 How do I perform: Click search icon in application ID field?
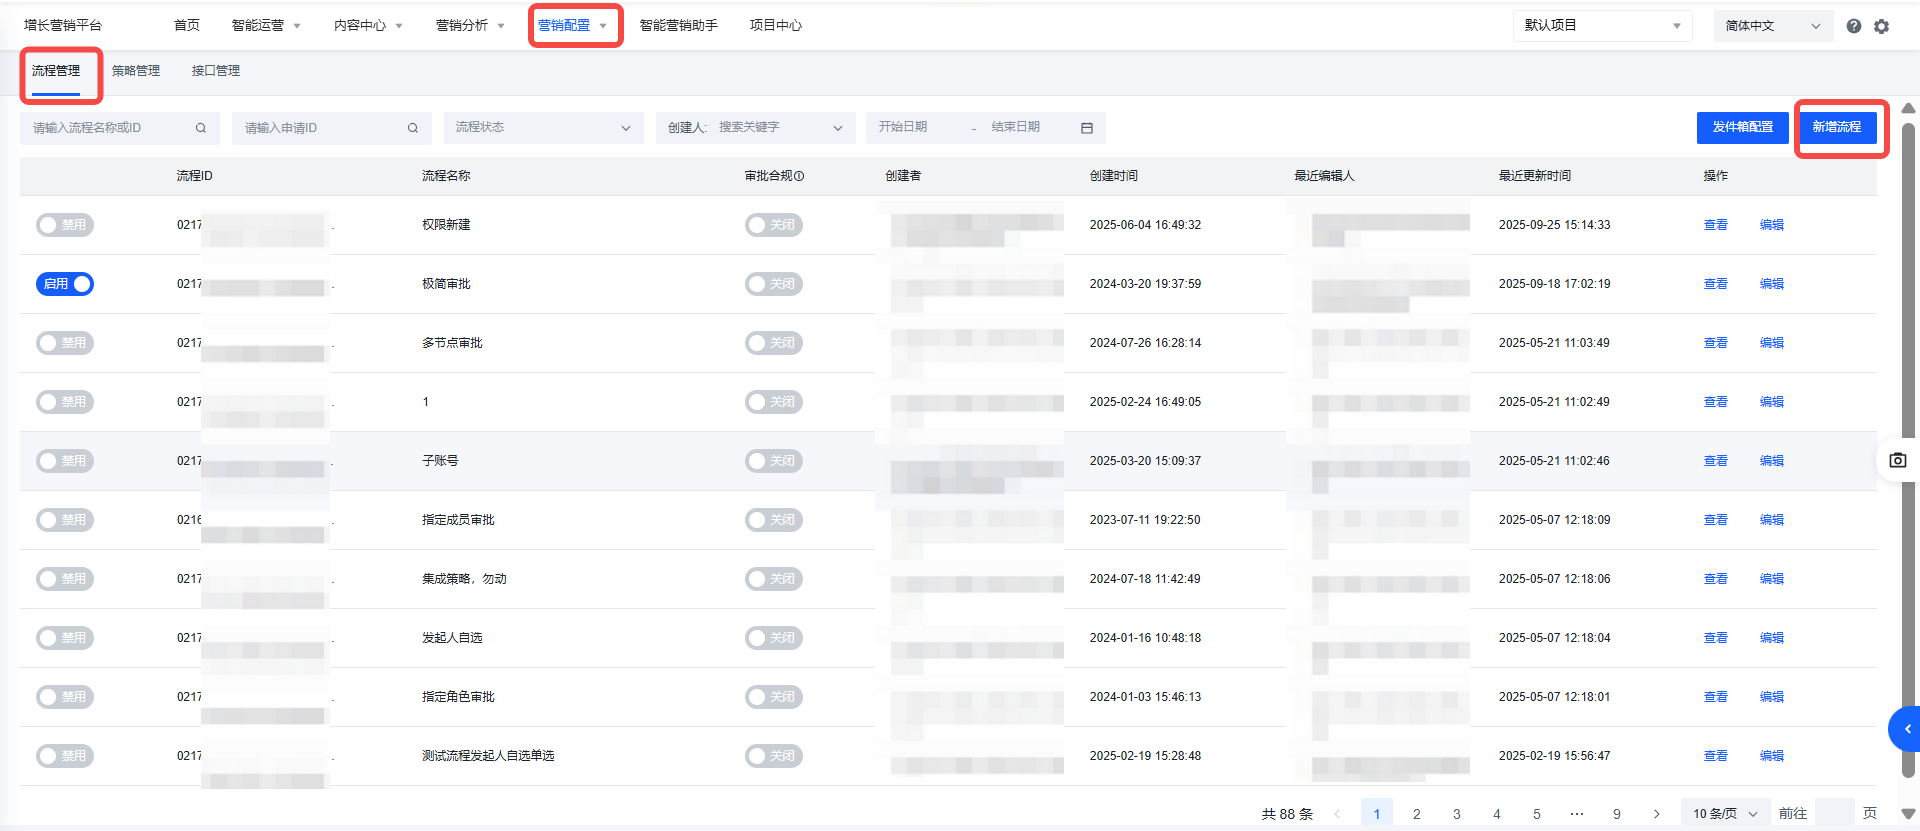click(x=413, y=128)
